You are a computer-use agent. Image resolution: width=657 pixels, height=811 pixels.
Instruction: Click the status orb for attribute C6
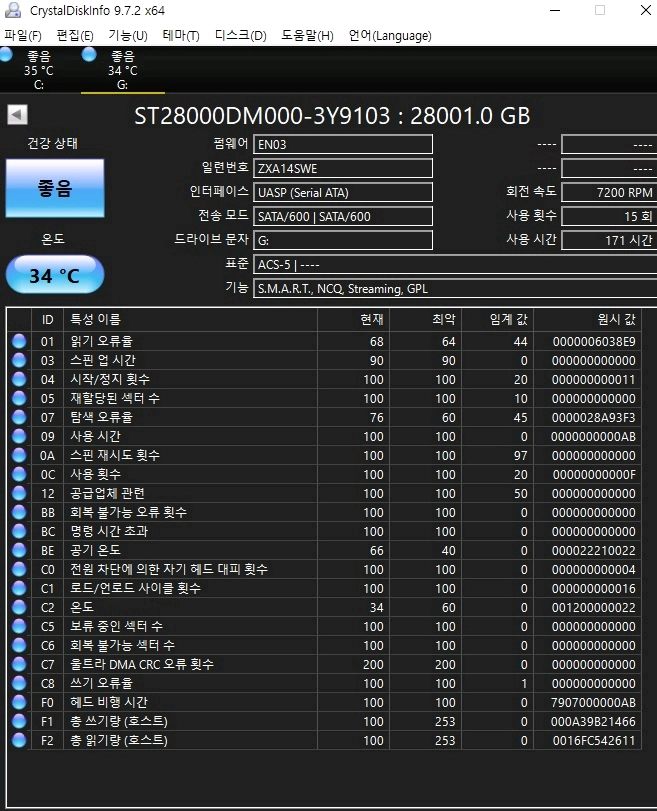pyautogui.click(x=19, y=645)
